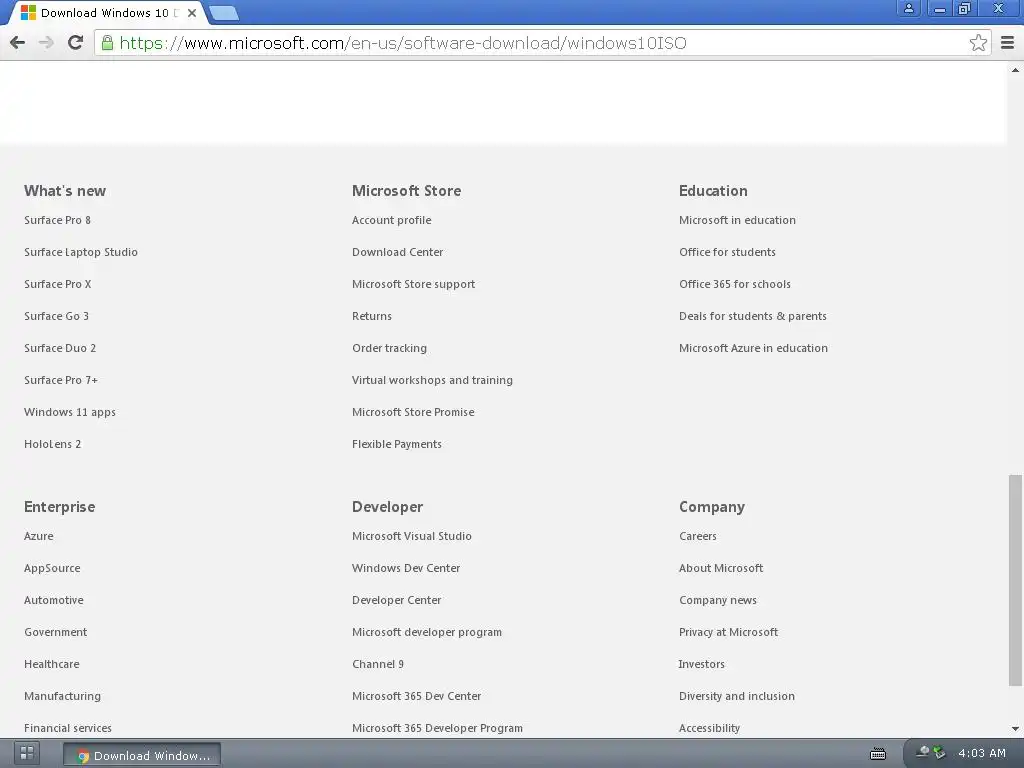Follow the Channel 9 link
This screenshot has width=1024, height=768.
tap(378, 664)
